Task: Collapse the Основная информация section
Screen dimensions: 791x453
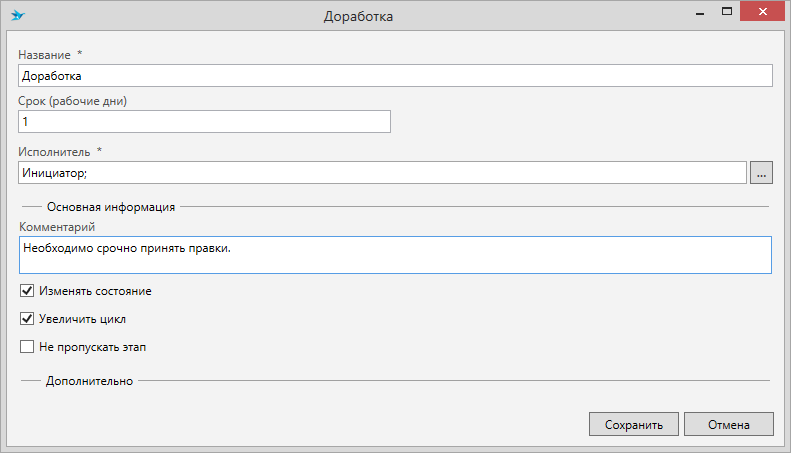Action: 111,207
